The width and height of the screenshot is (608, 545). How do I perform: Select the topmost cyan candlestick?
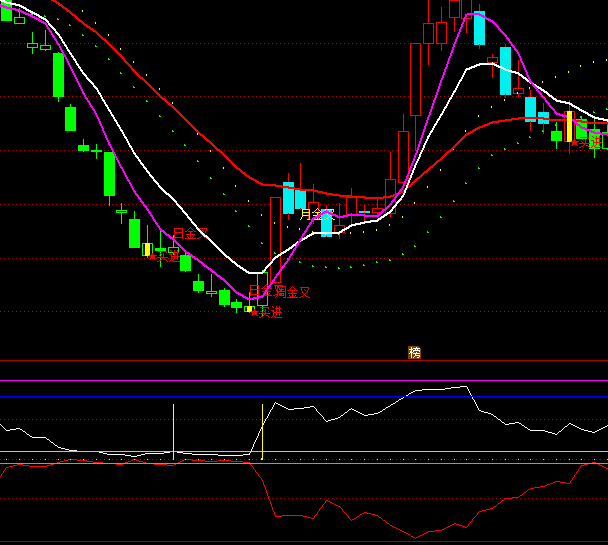[x=479, y=28]
